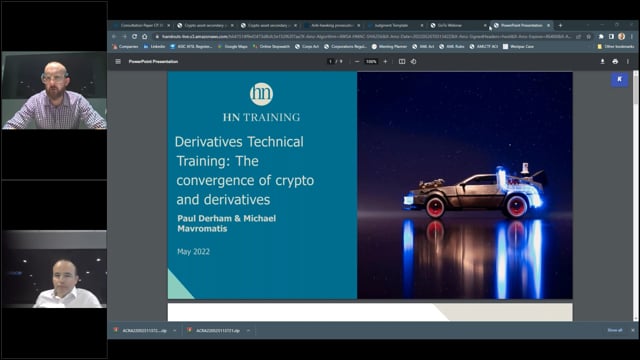
Task: Expand options for the first downloaded zip file
Action: point(175,331)
